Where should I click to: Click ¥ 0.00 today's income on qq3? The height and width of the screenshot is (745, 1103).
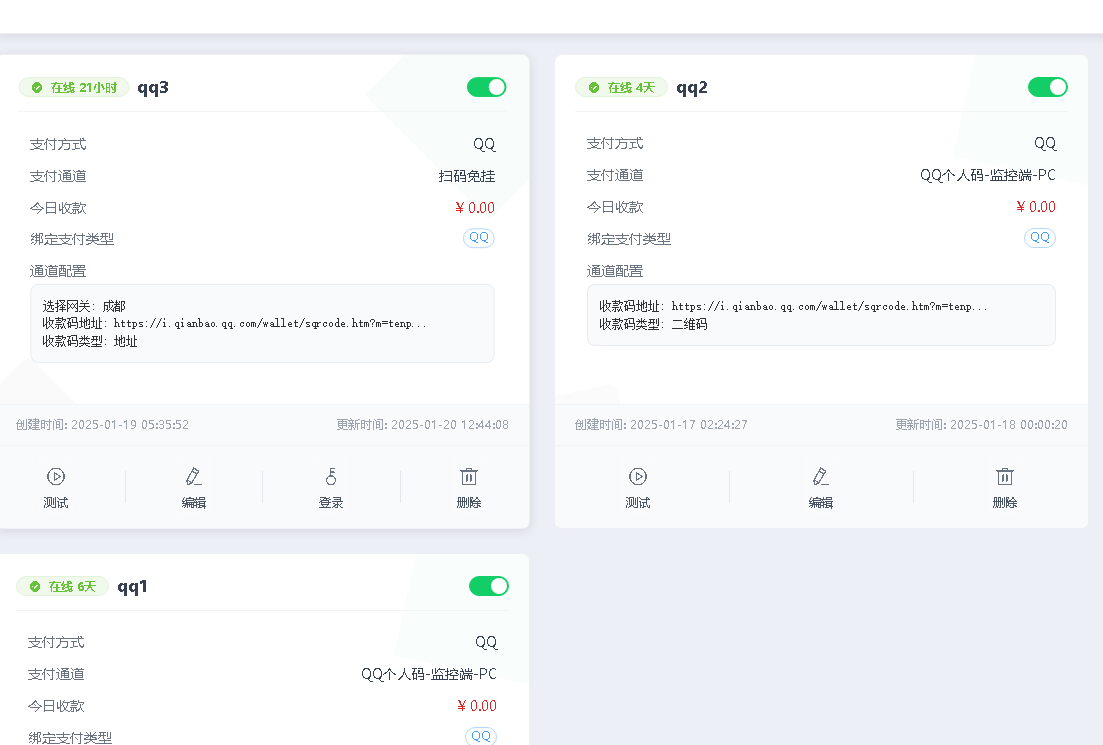(476, 208)
